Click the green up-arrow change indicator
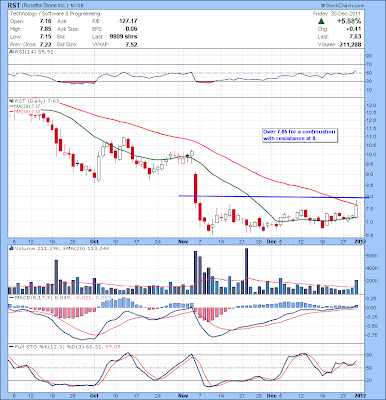 pyautogui.click(x=321, y=21)
